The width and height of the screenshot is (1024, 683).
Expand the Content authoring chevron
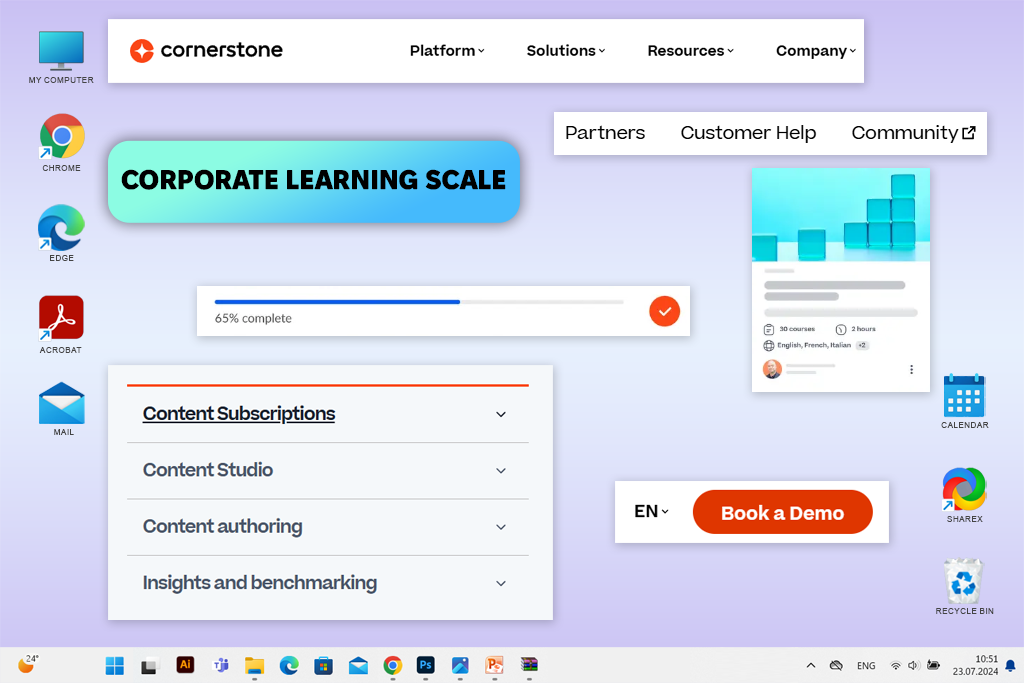[500, 527]
